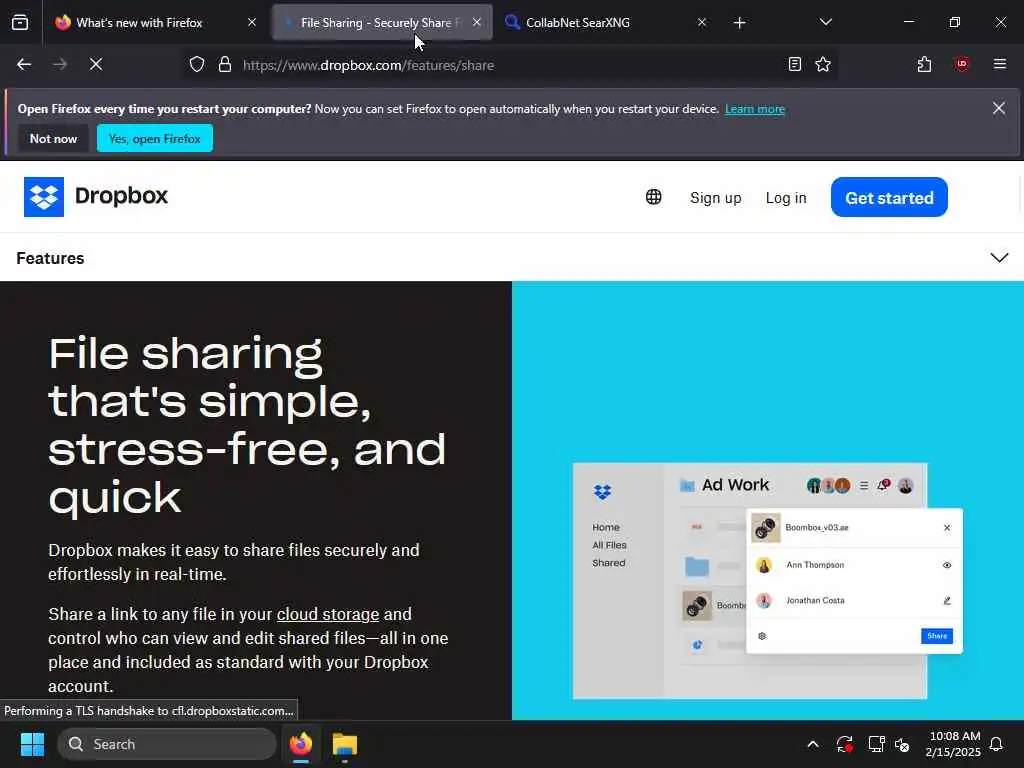Open Firefox from the taskbar

tap(300, 744)
